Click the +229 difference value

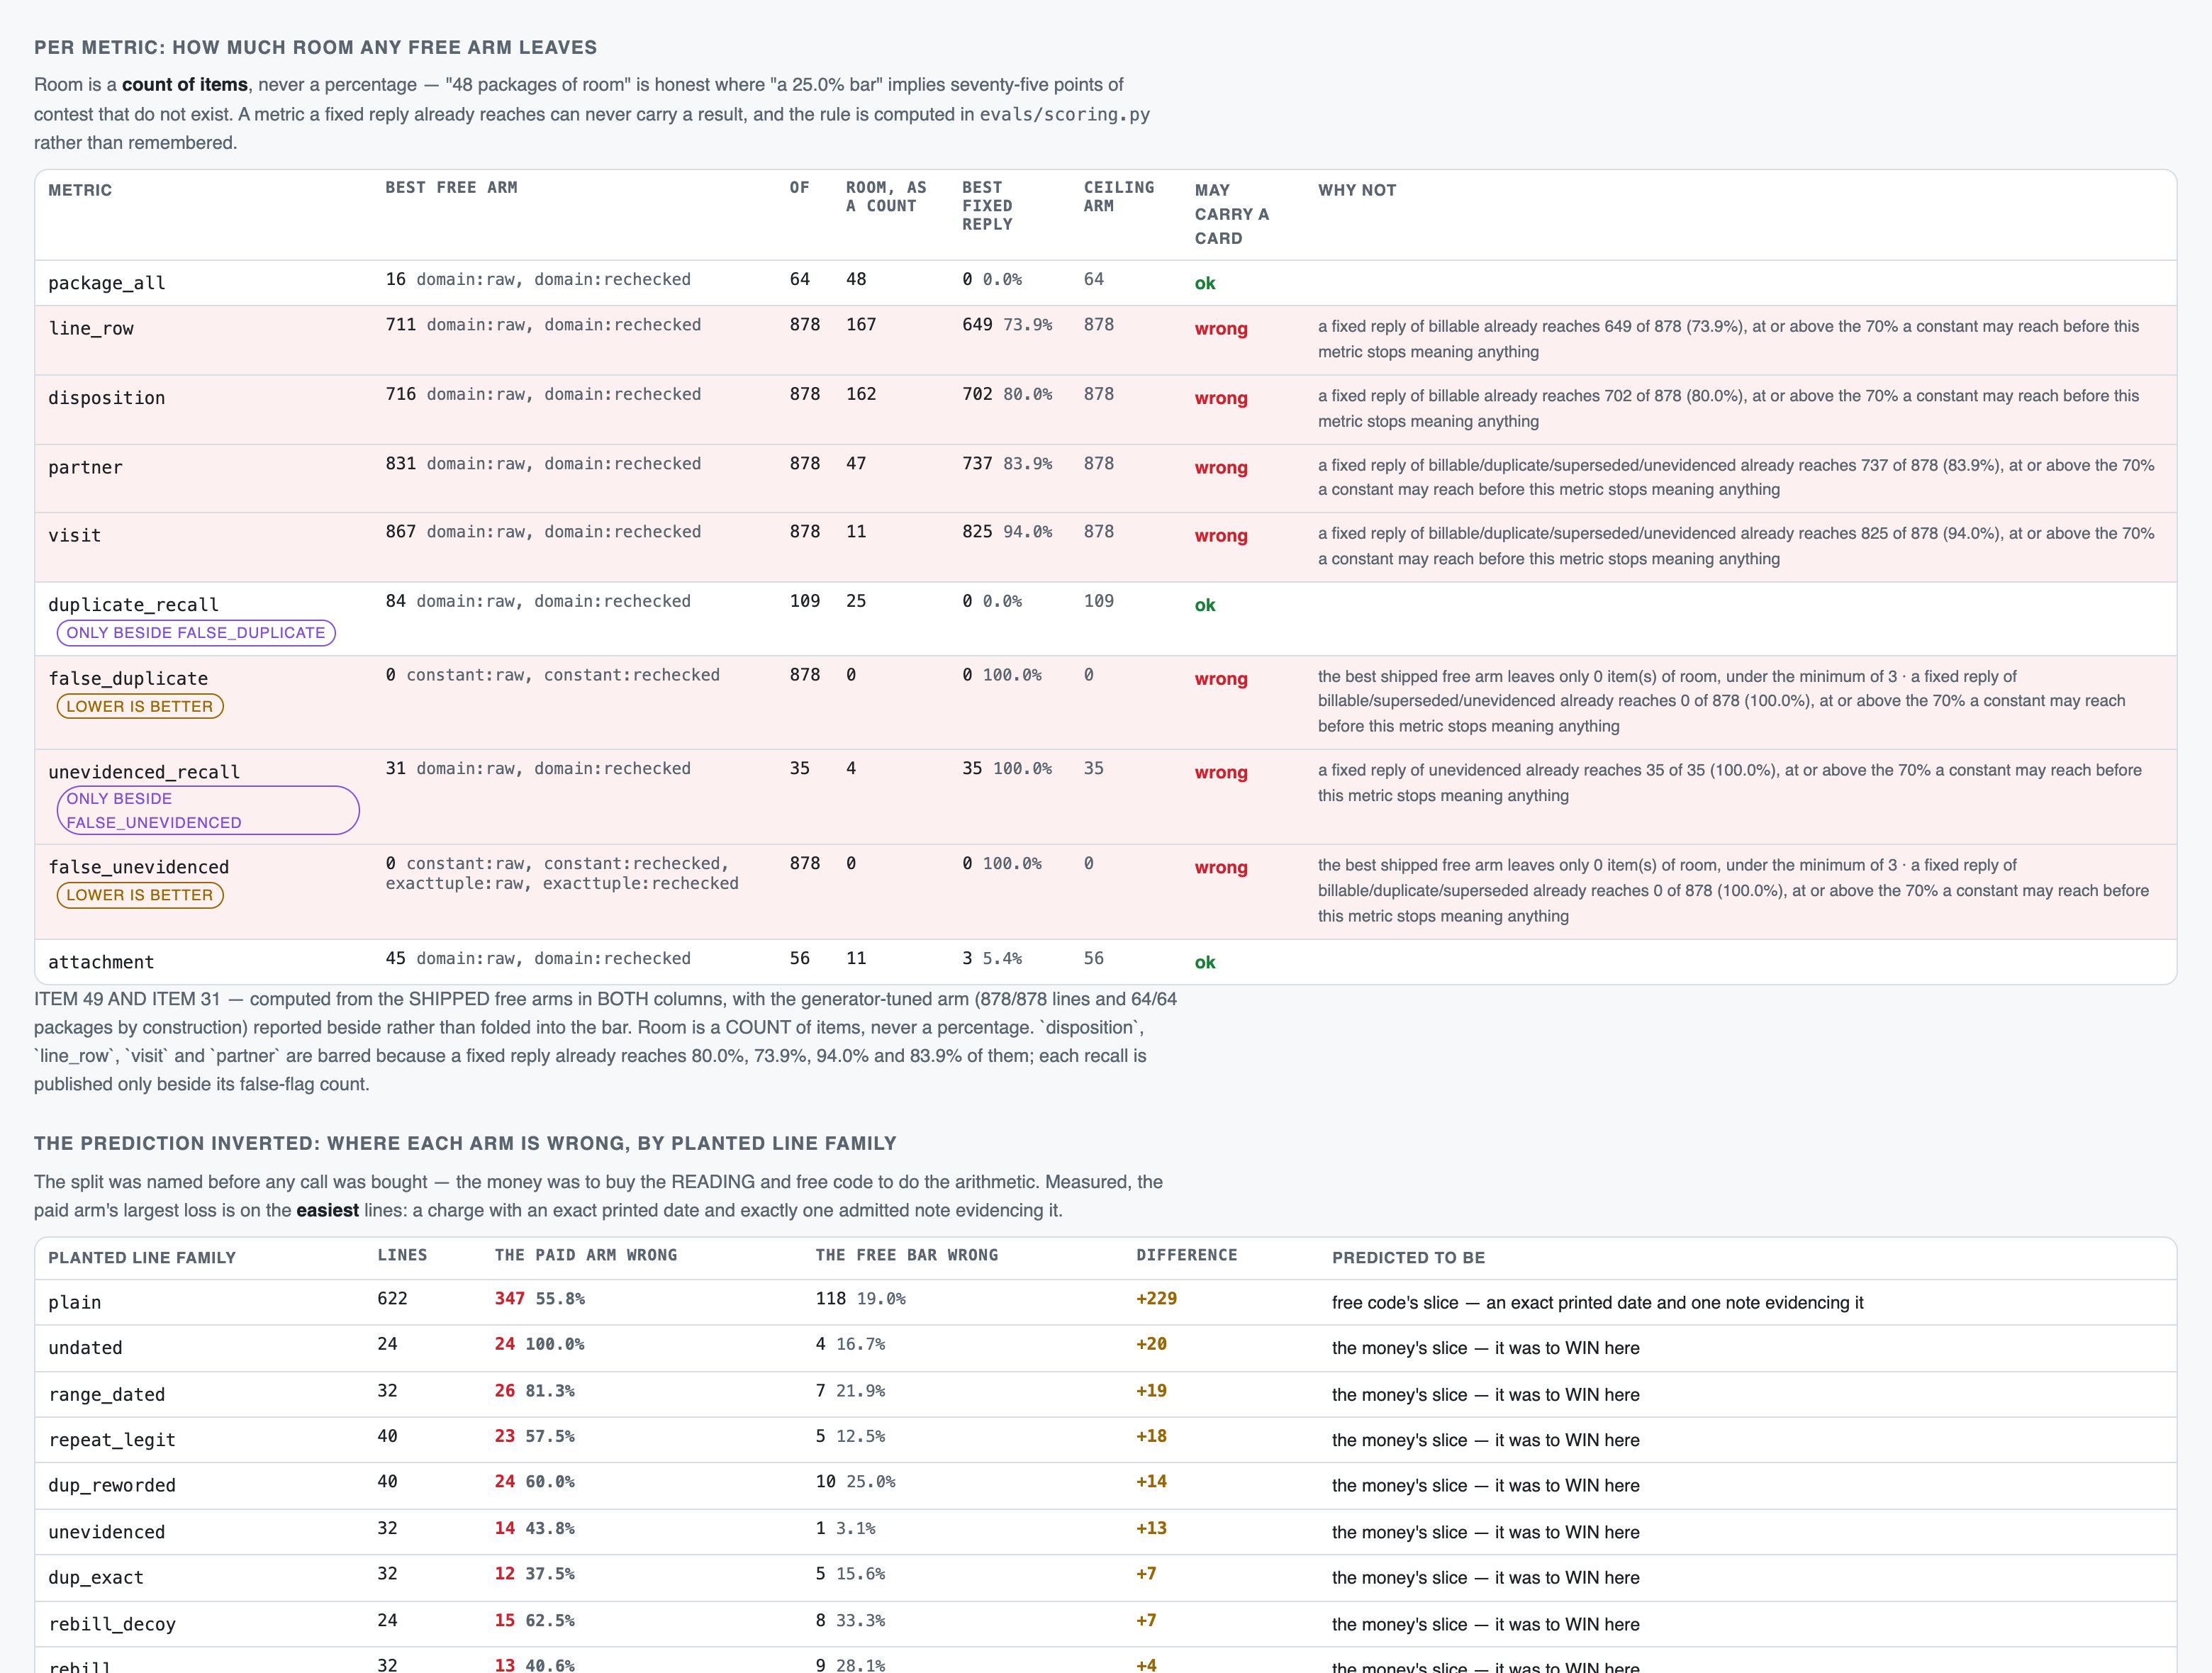pos(1156,1299)
